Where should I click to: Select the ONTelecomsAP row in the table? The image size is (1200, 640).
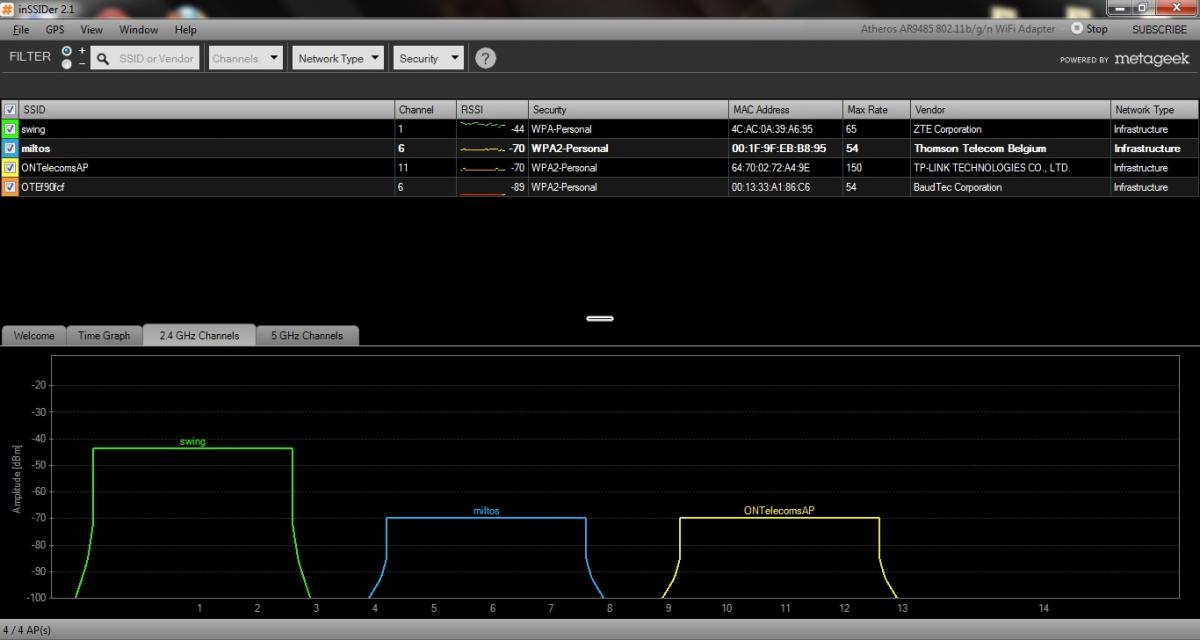pos(600,167)
